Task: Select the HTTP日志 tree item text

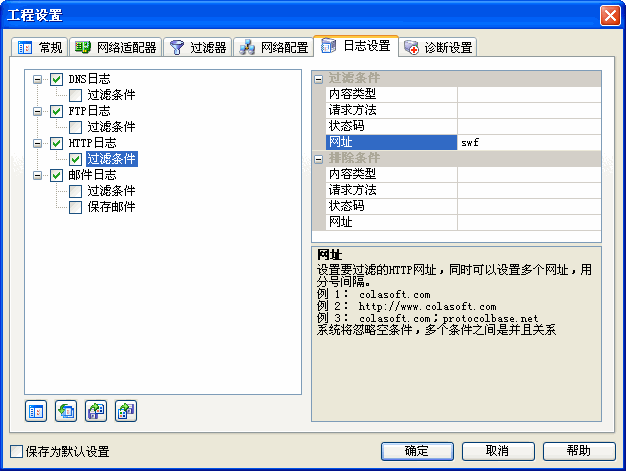Action: point(92,143)
